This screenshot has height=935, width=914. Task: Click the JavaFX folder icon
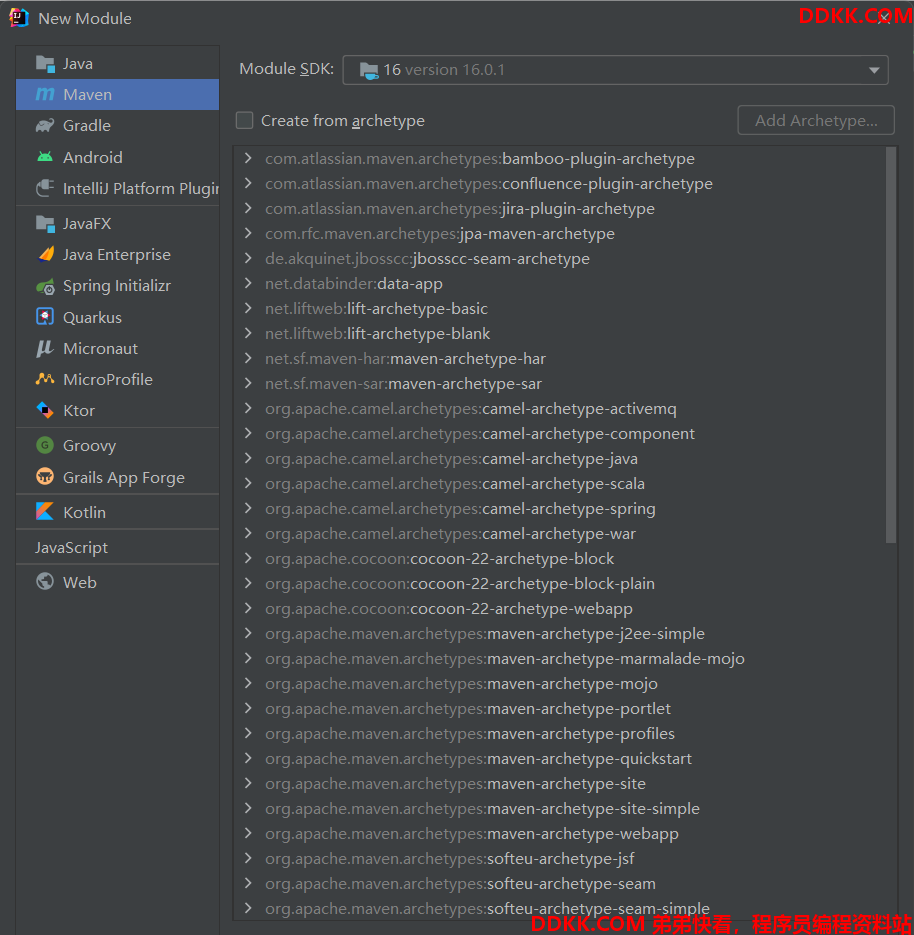click(45, 224)
